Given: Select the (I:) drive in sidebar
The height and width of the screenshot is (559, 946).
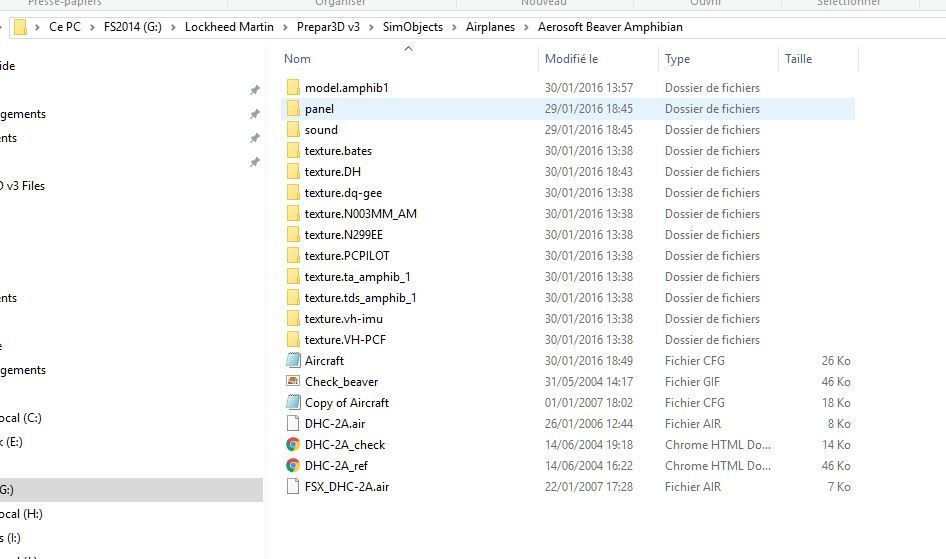Looking at the screenshot, I should (x=10, y=538).
